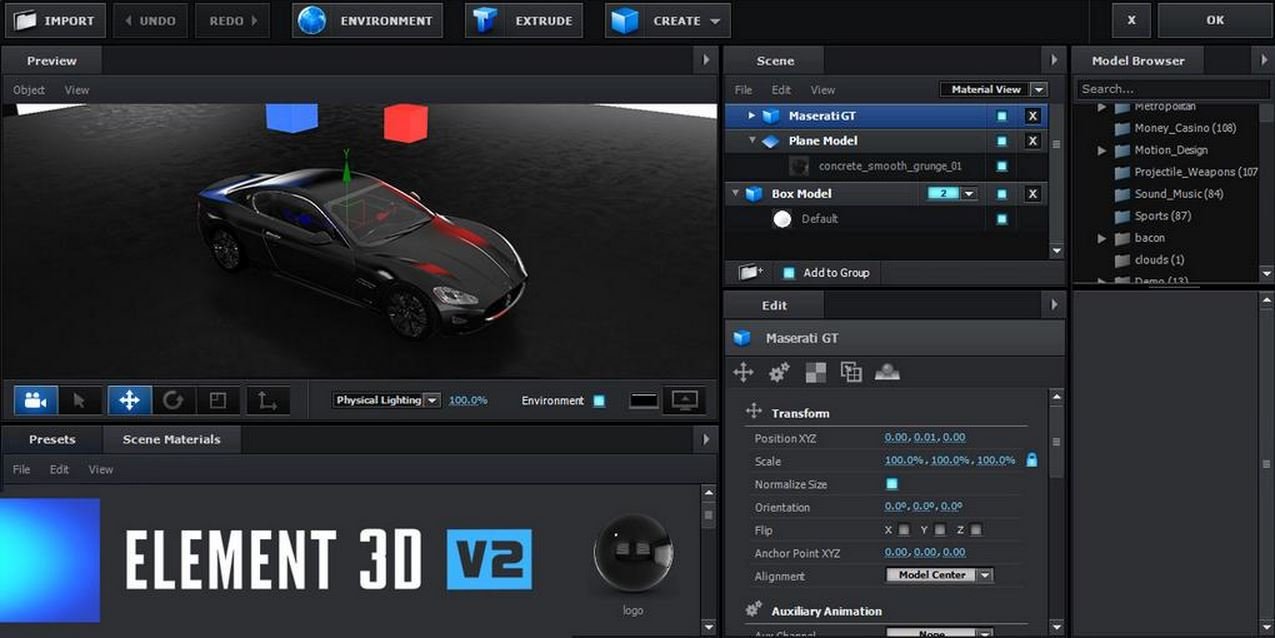Click the Extrude button
1275x638 pixels.
(x=526, y=20)
